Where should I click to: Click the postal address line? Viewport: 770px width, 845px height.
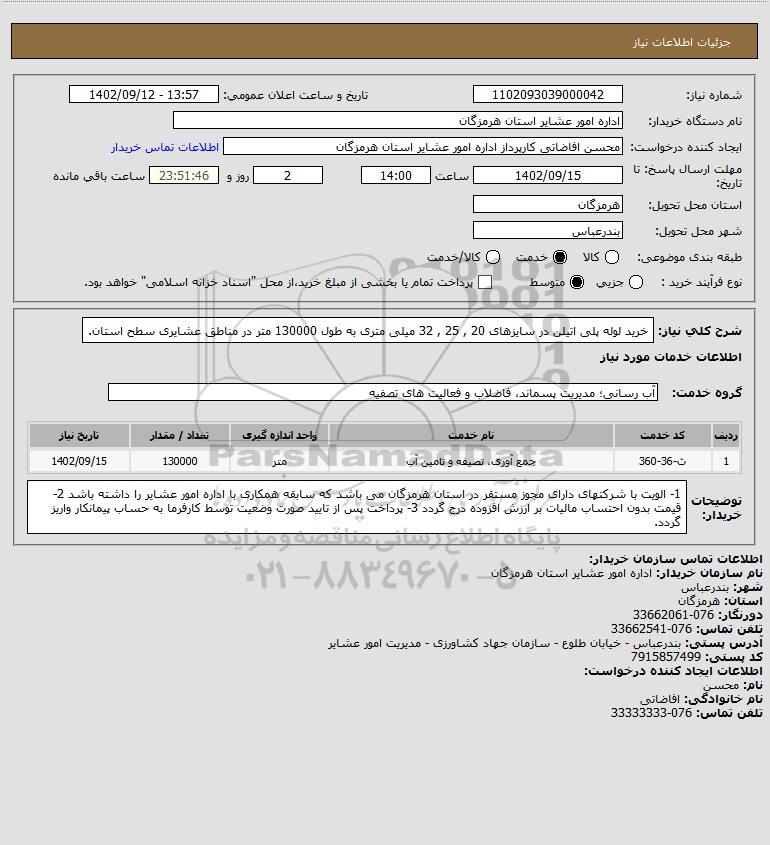tap(545, 643)
